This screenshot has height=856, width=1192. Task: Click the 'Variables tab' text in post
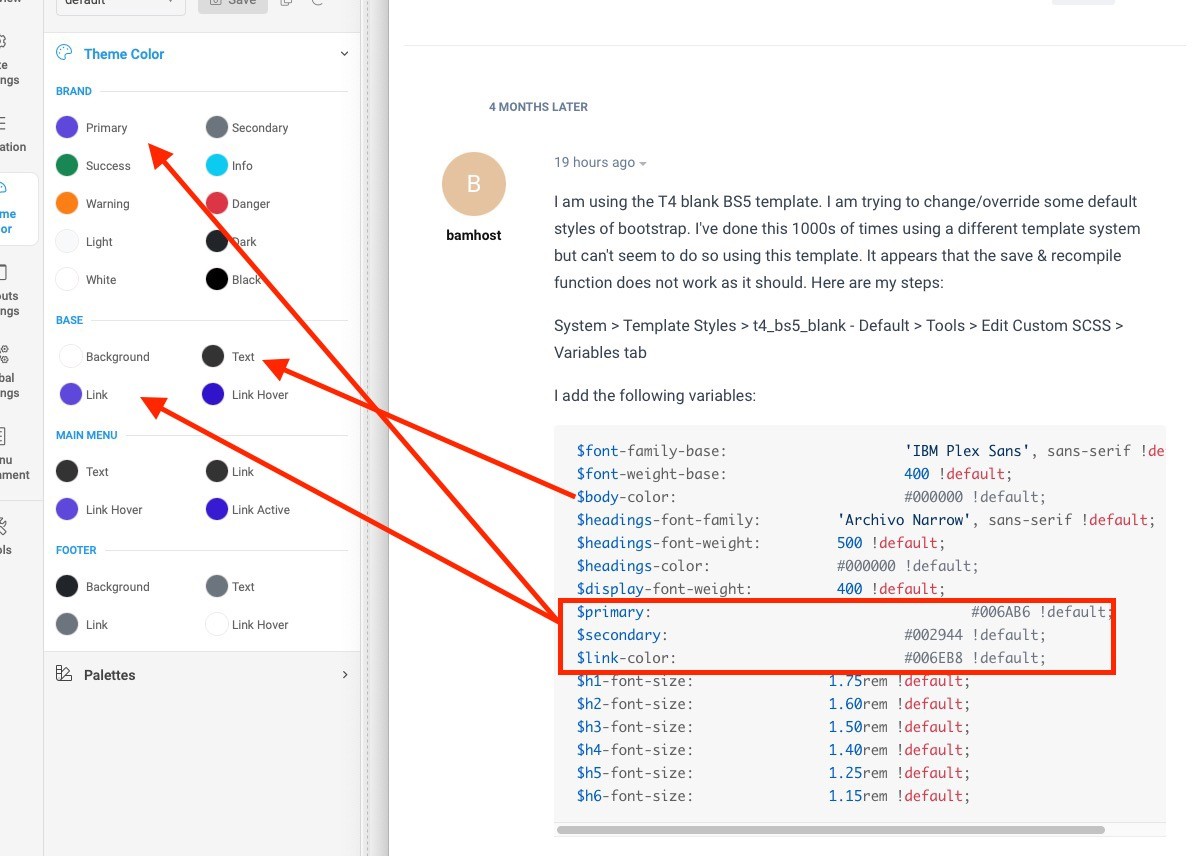(x=600, y=353)
